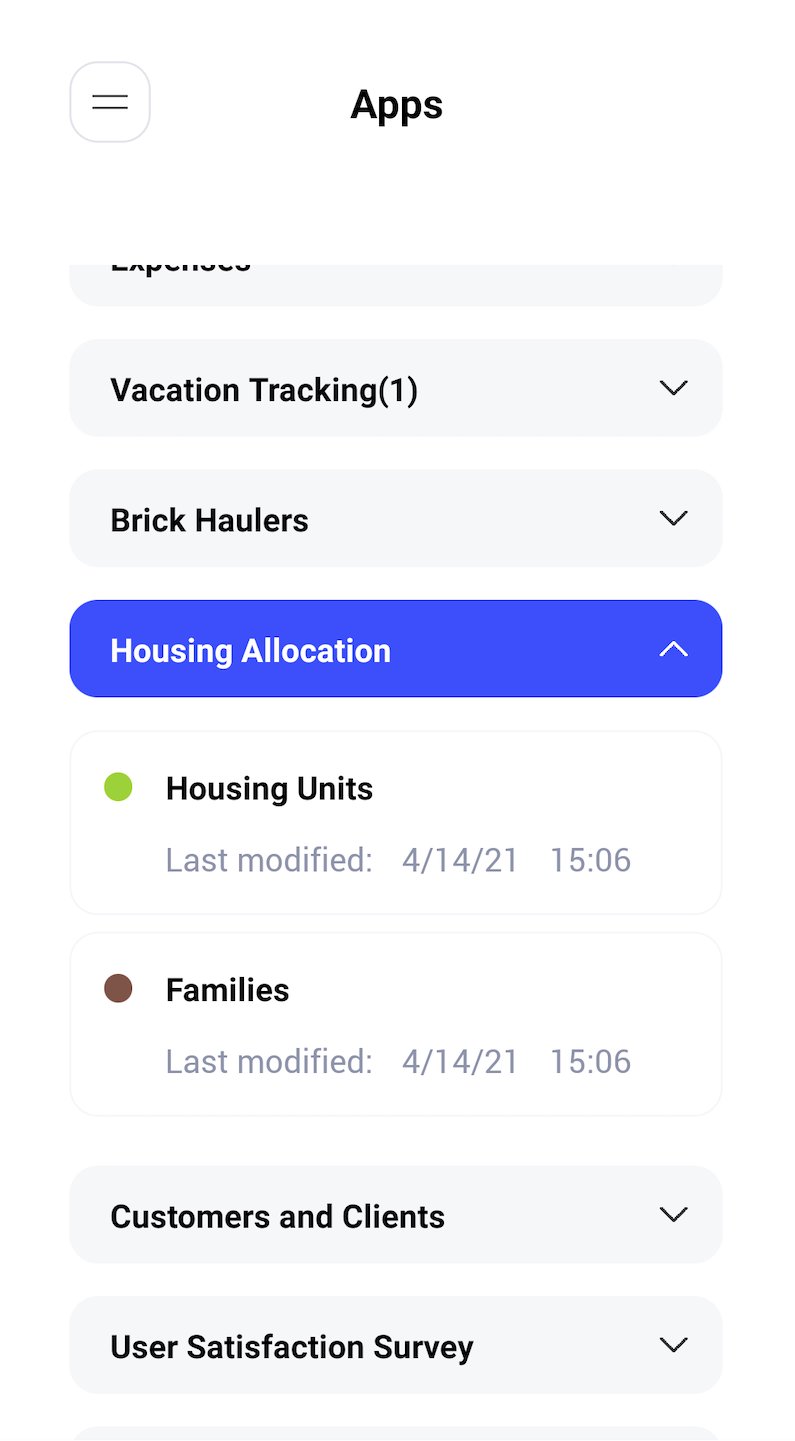Expand the Customers and Clients chevron
The image size is (795, 1441).
pyautogui.click(x=674, y=1214)
